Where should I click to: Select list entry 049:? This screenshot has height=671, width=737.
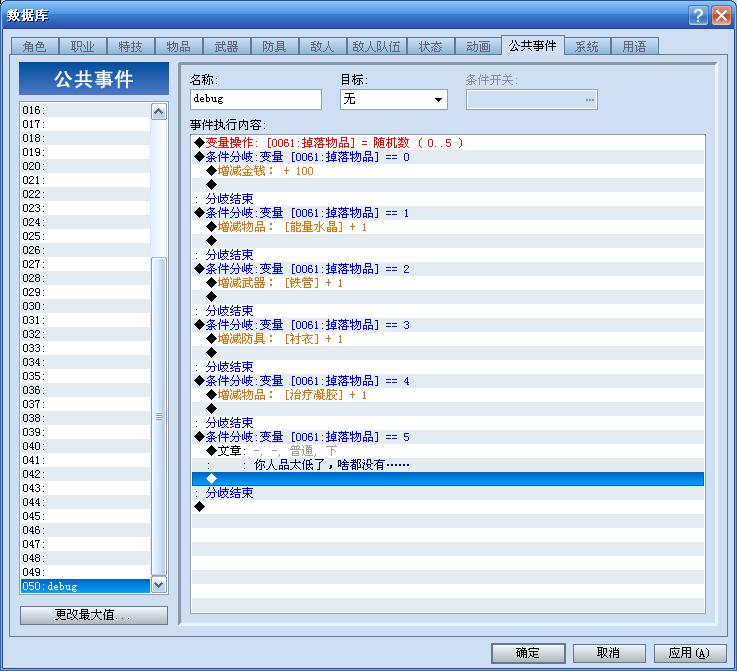[86, 572]
